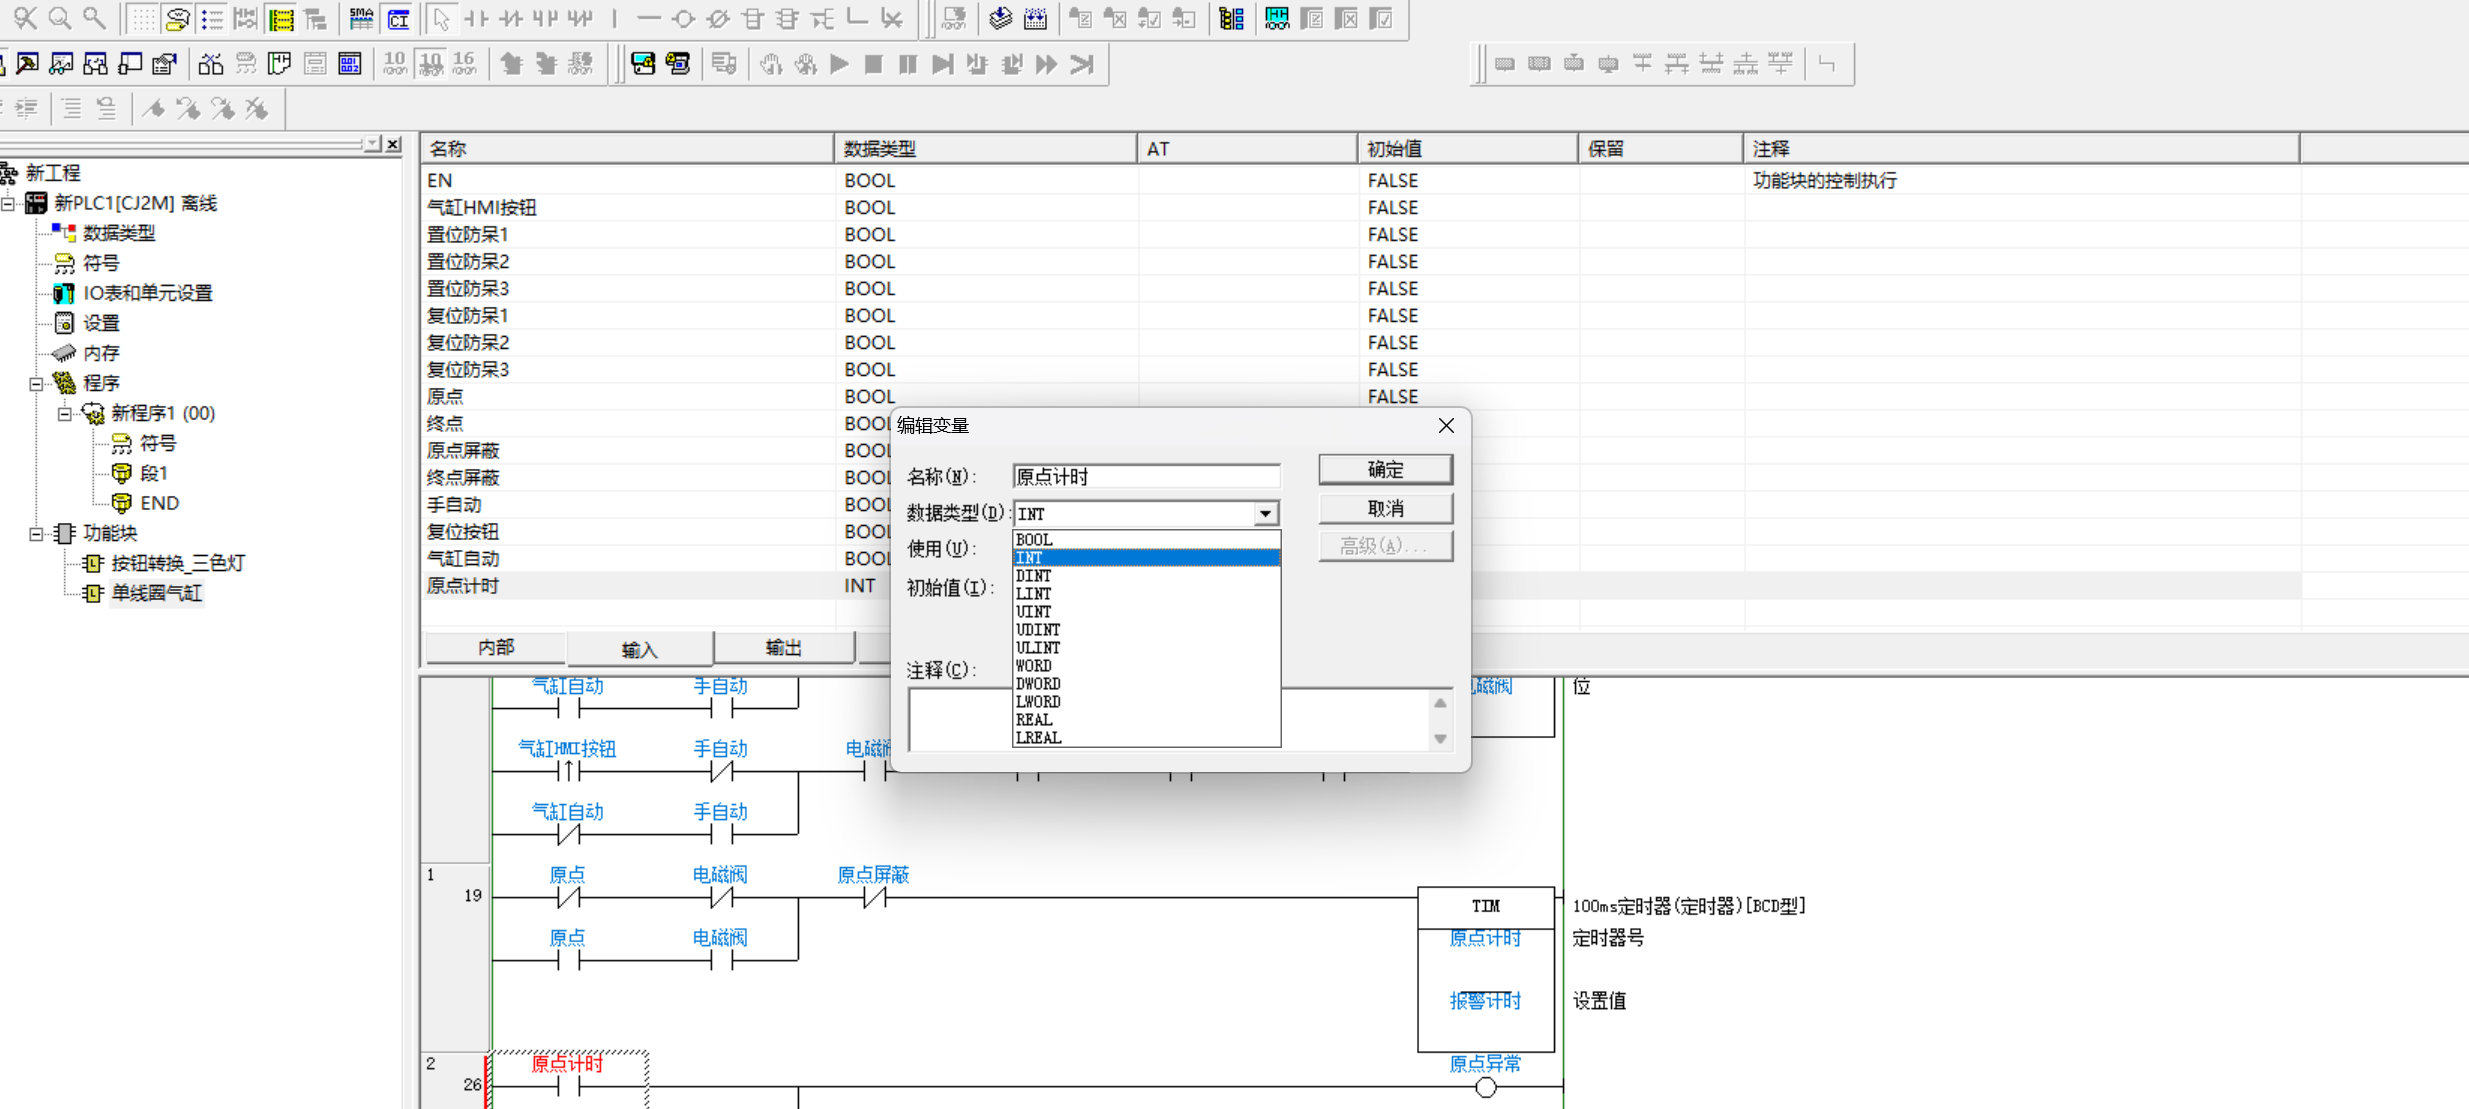Image resolution: width=2469 pixels, height=1109 pixels.
Task: Collapse the 程序 tree node
Action: coord(36,383)
